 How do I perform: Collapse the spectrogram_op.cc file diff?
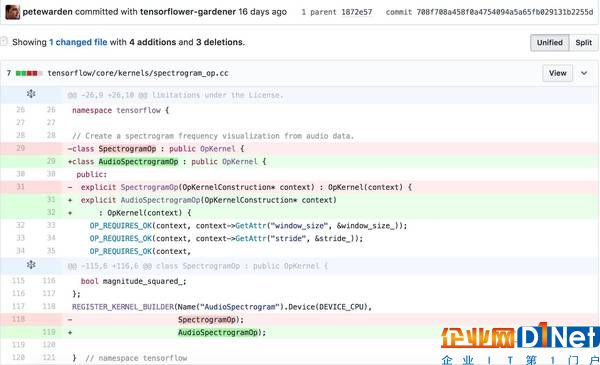(x=584, y=73)
